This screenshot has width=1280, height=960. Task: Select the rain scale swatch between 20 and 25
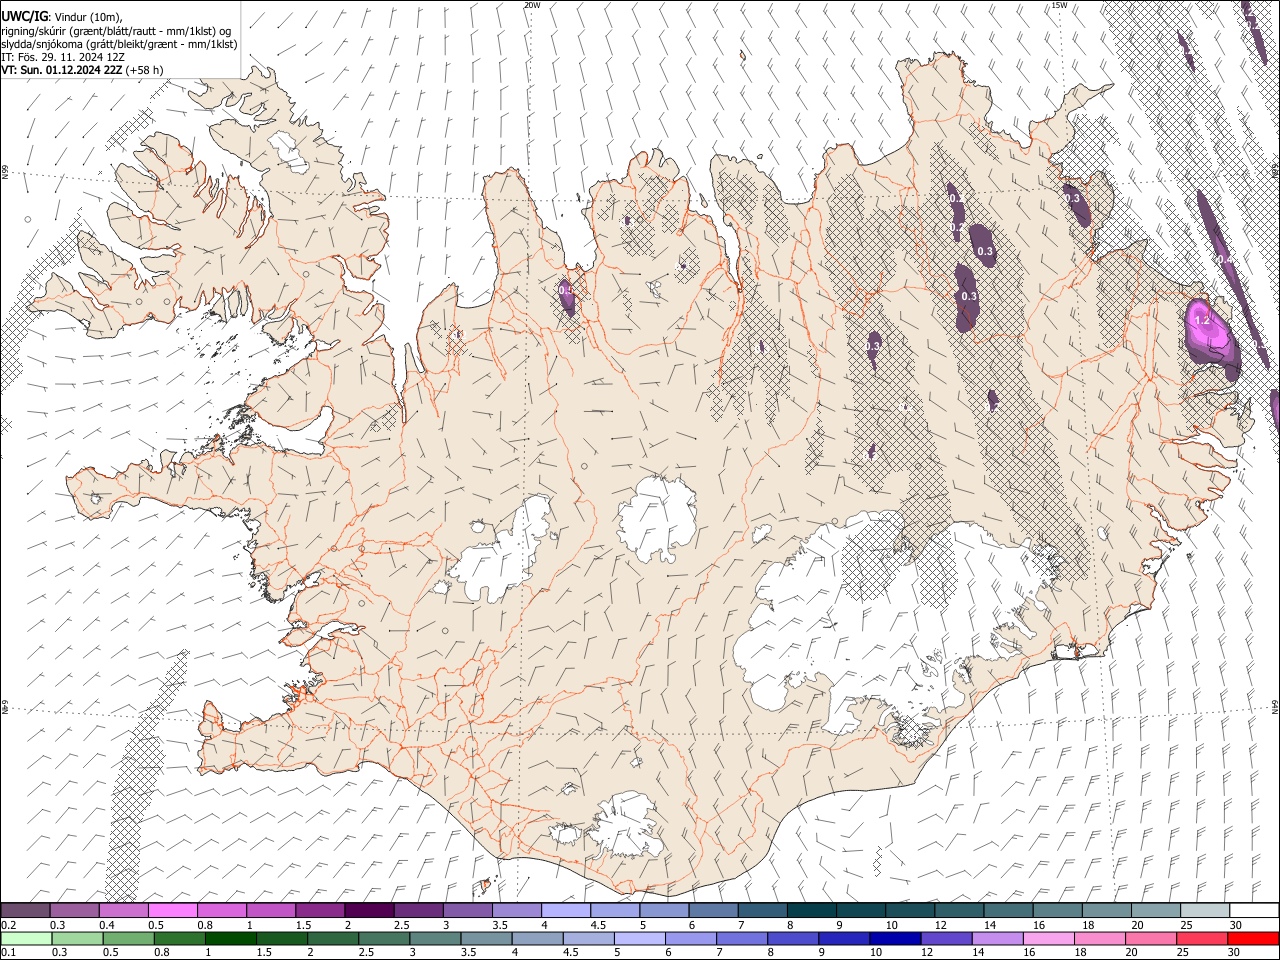[x=1151, y=938]
